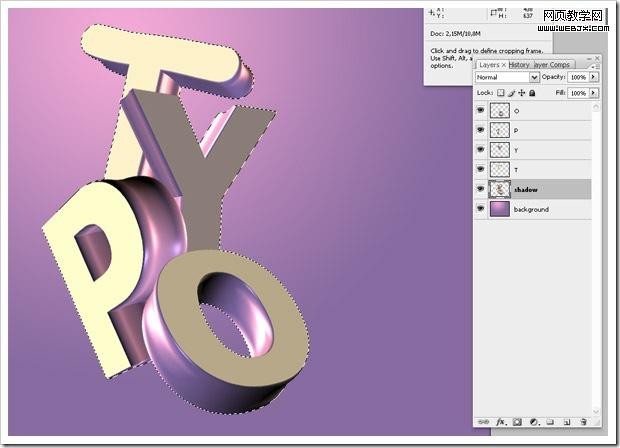Screen dimensions: 620x448
Task: Select the O layer thumbnail
Action: coord(500,110)
